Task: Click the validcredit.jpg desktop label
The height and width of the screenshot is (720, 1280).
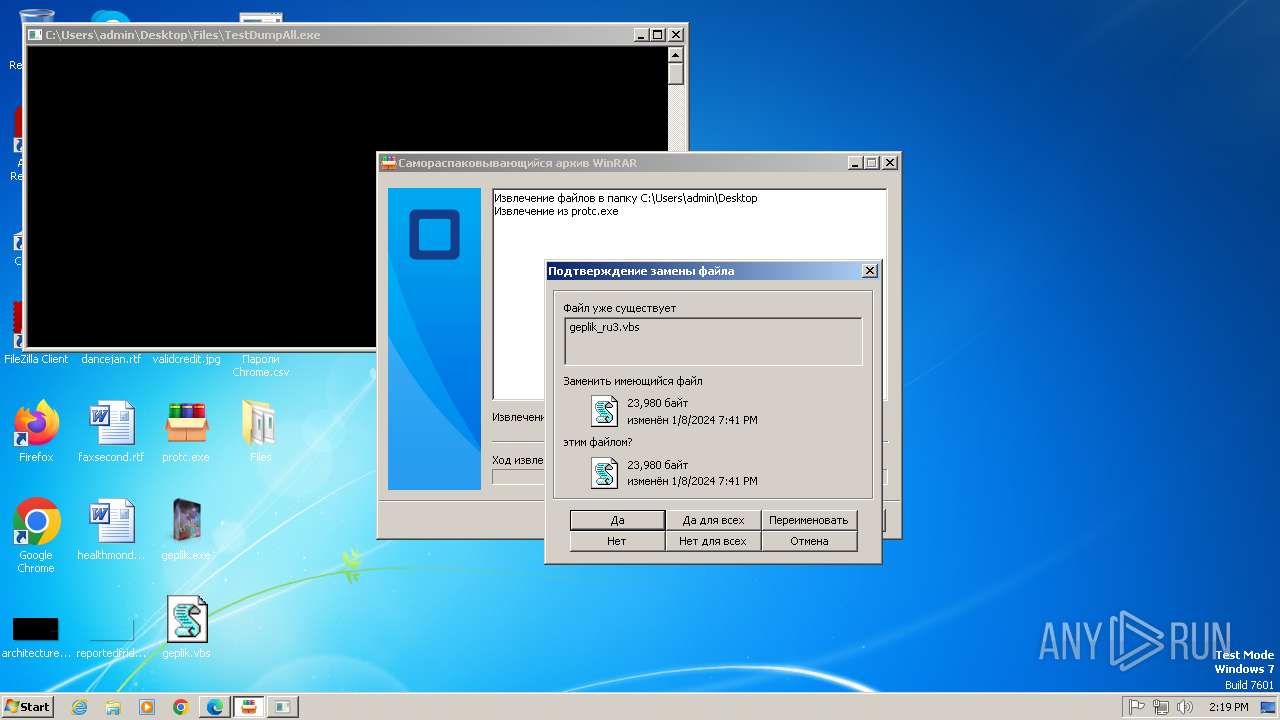Action: tap(186, 359)
